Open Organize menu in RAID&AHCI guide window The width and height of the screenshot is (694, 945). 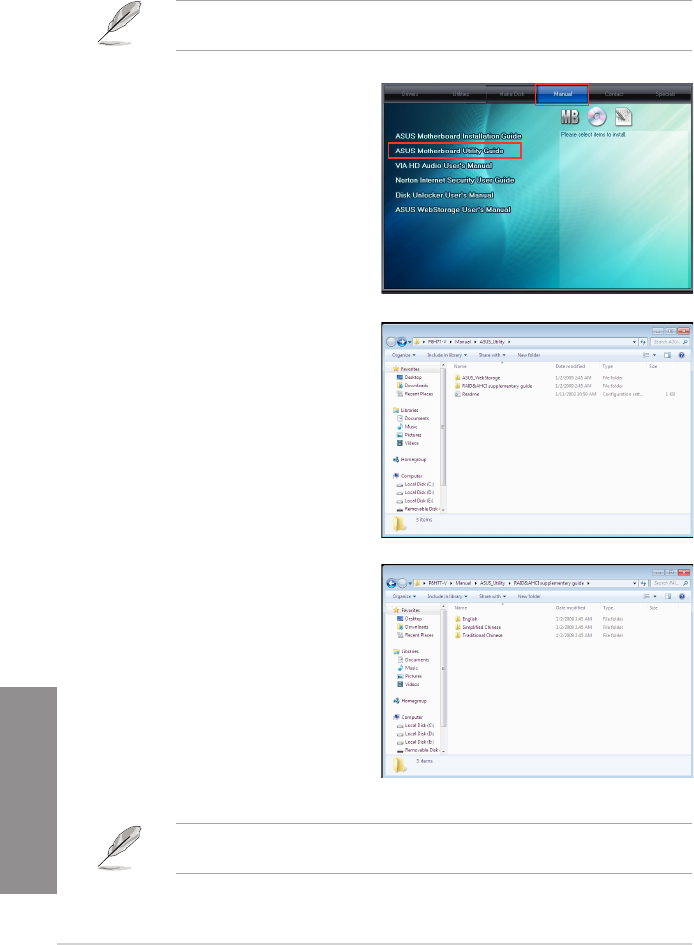click(404, 597)
